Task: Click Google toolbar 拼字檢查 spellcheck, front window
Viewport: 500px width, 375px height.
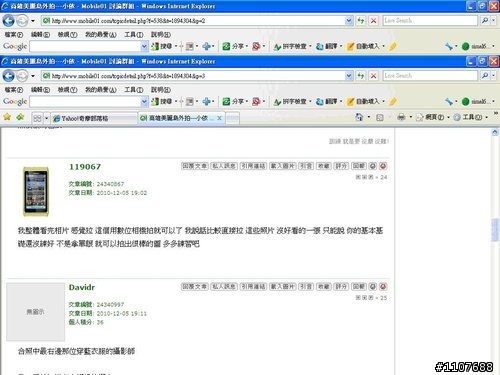Action: 290,101
